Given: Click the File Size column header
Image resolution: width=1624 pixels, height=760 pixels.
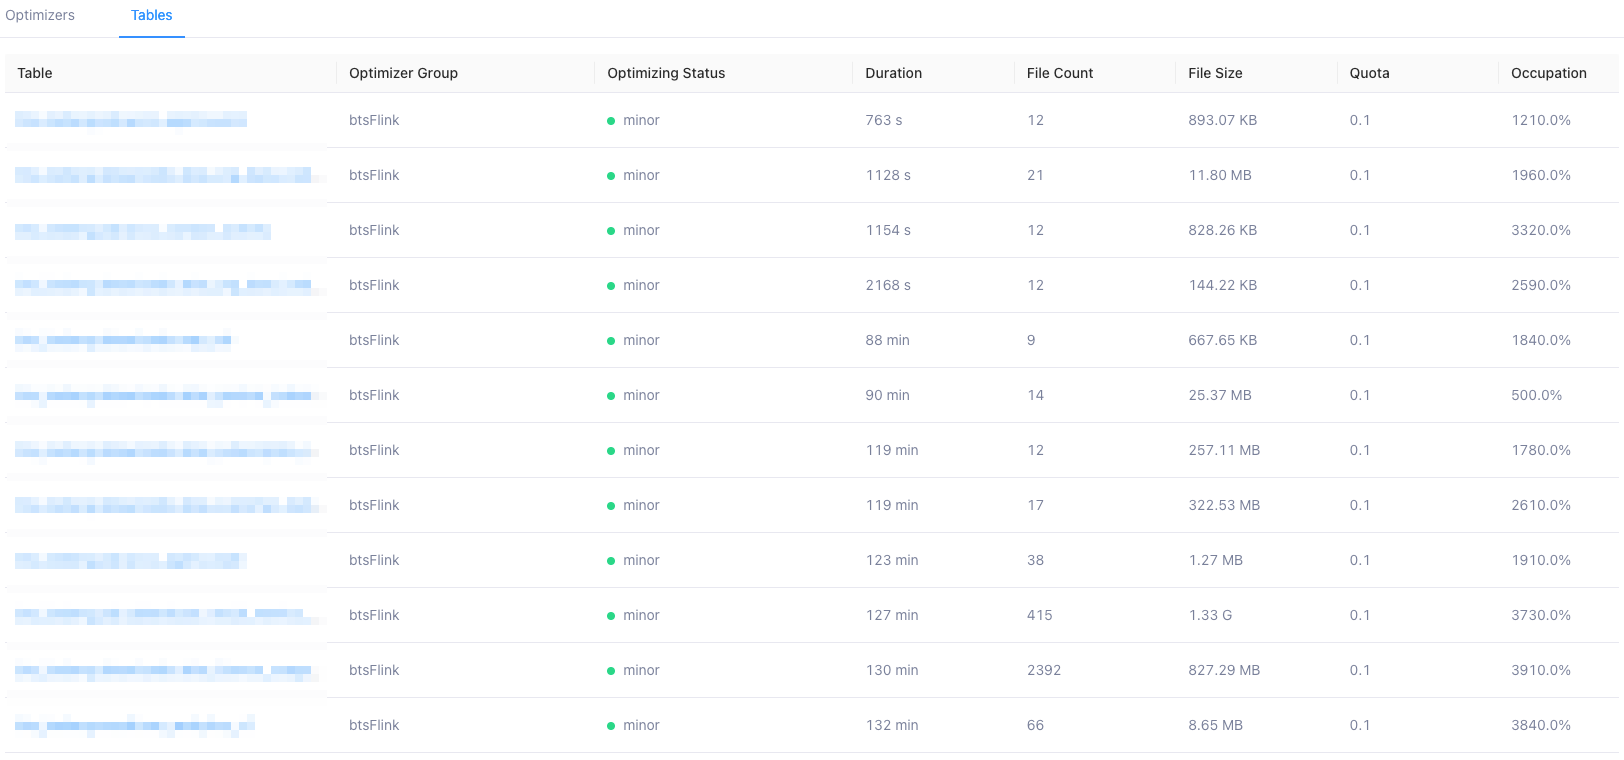Looking at the screenshot, I should (x=1215, y=73).
